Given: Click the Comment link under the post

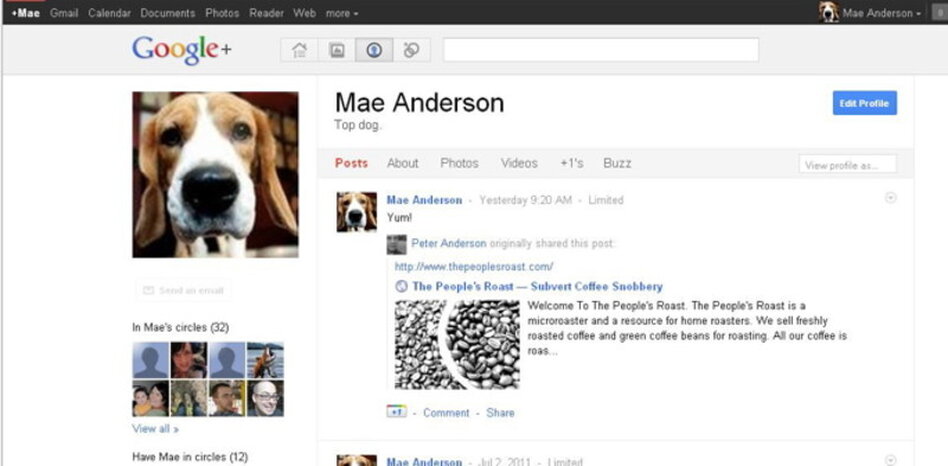Looking at the screenshot, I should [x=446, y=412].
